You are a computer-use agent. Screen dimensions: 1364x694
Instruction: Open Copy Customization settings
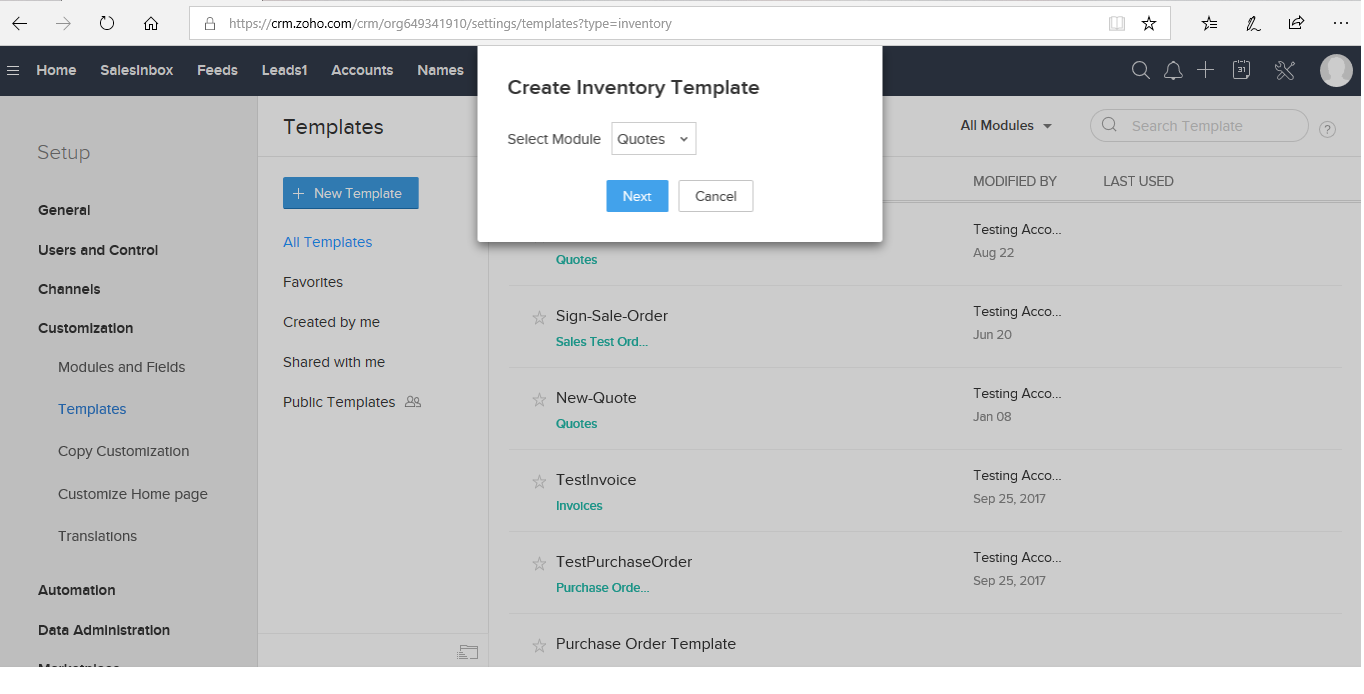pyautogui.click(x=124, y=451)
